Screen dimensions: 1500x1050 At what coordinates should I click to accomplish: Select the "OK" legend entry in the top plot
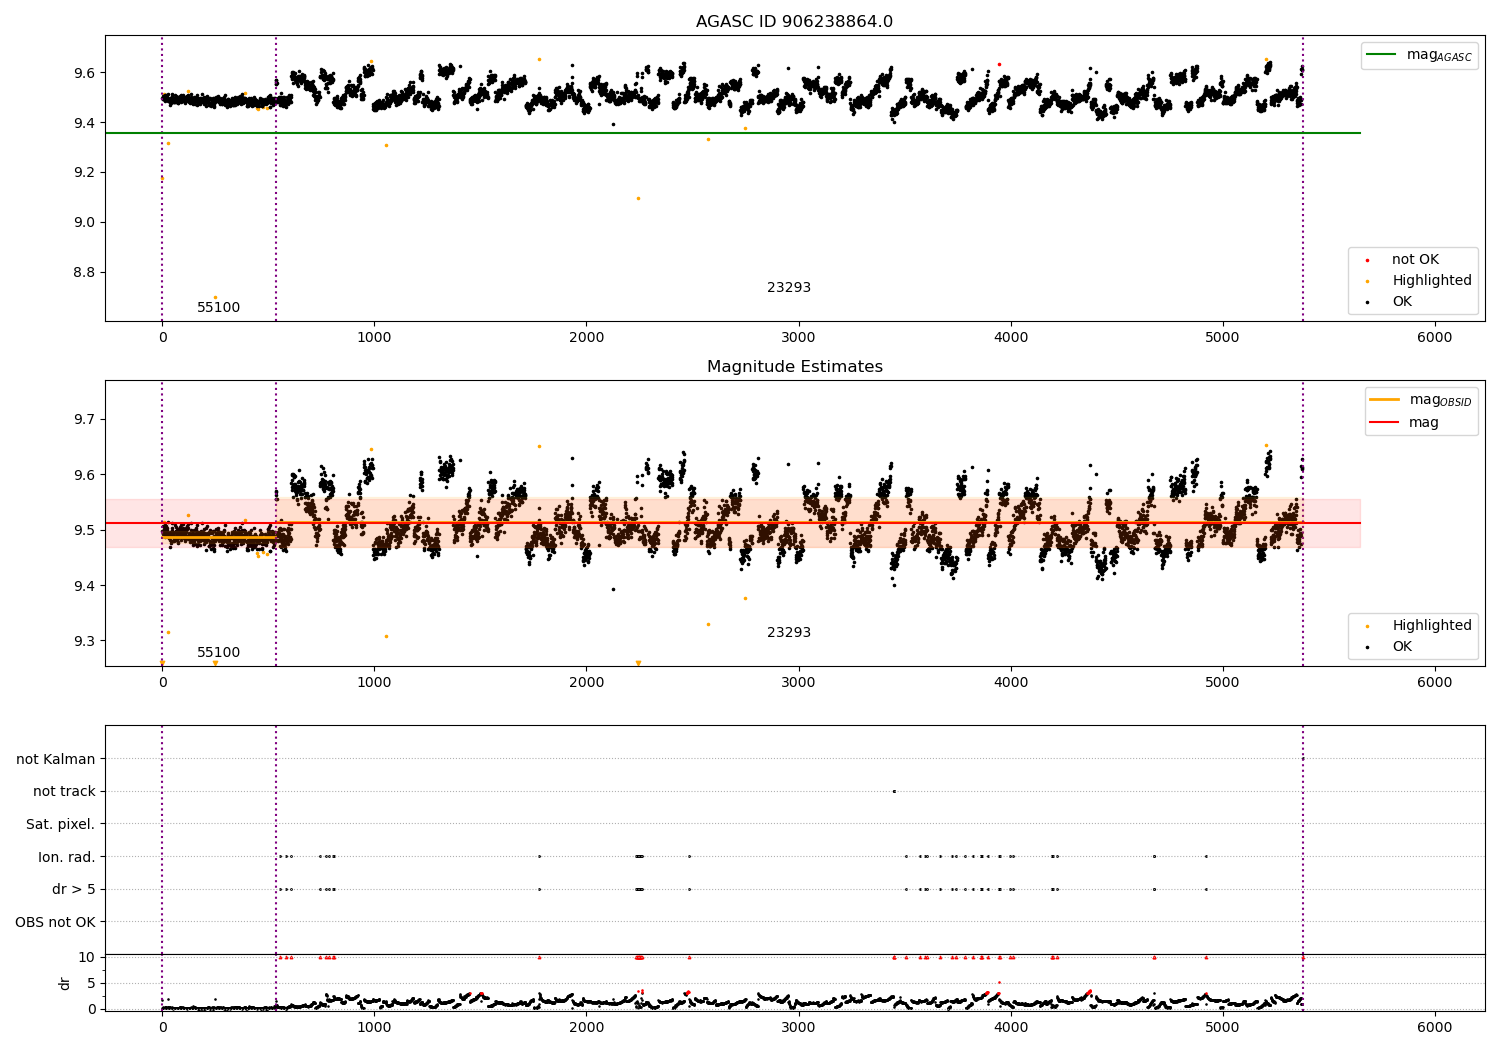pos(1402,302)
